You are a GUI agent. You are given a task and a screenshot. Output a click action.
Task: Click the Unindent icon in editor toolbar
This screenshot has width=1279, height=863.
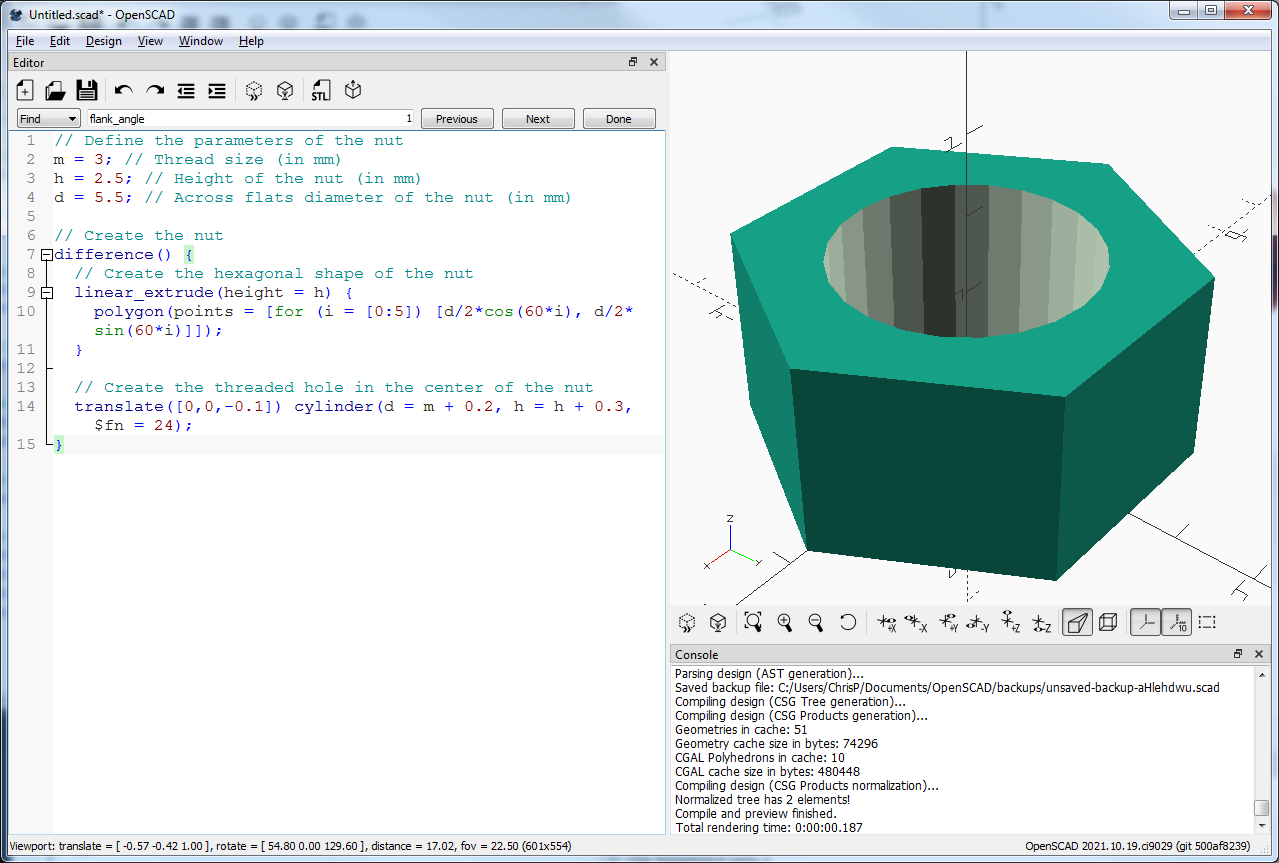(186, 91)
